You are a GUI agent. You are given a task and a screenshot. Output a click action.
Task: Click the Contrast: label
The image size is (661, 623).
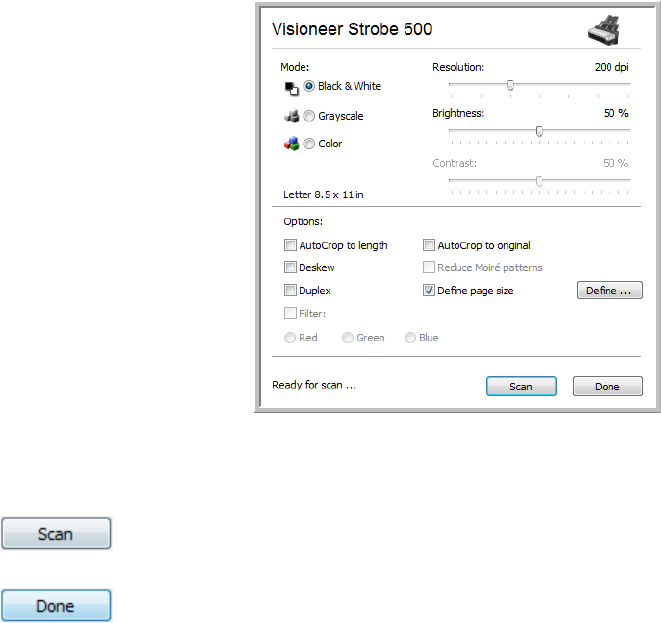454,163
